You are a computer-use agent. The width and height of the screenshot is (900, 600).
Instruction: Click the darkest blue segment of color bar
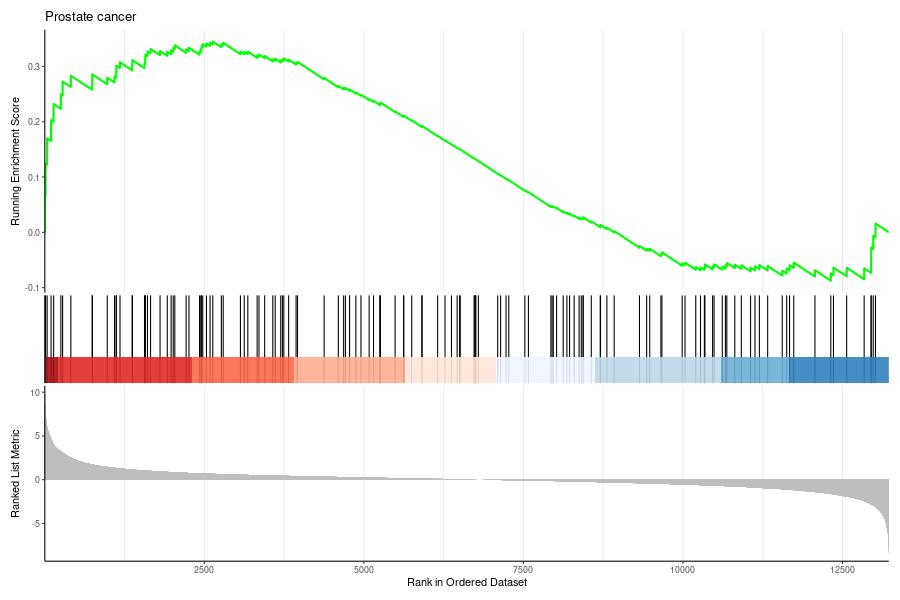tap(839, 370)
